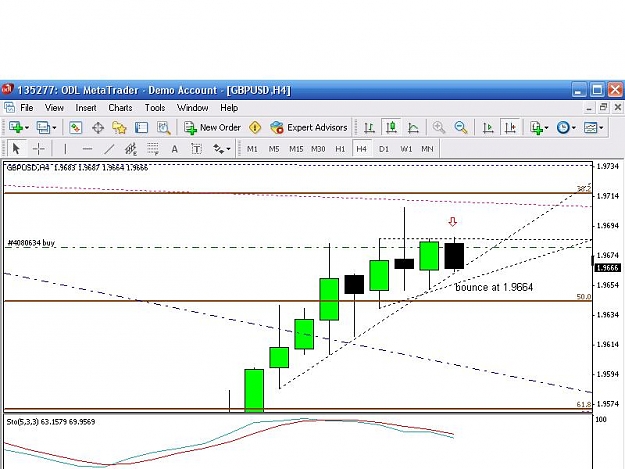Click the Zoom In magnifier icon
Screen dimensions: 625x469
[439, 128]
